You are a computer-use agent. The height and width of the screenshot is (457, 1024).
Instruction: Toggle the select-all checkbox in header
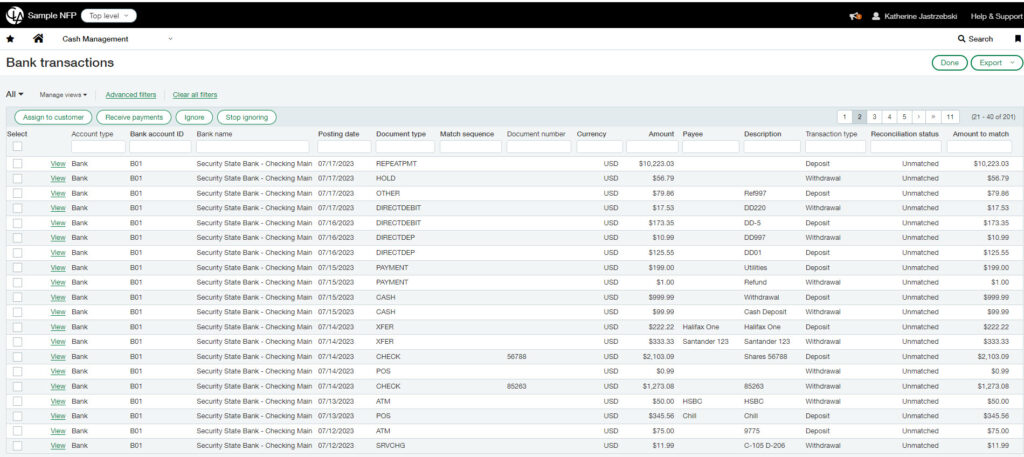coord(17,147)
